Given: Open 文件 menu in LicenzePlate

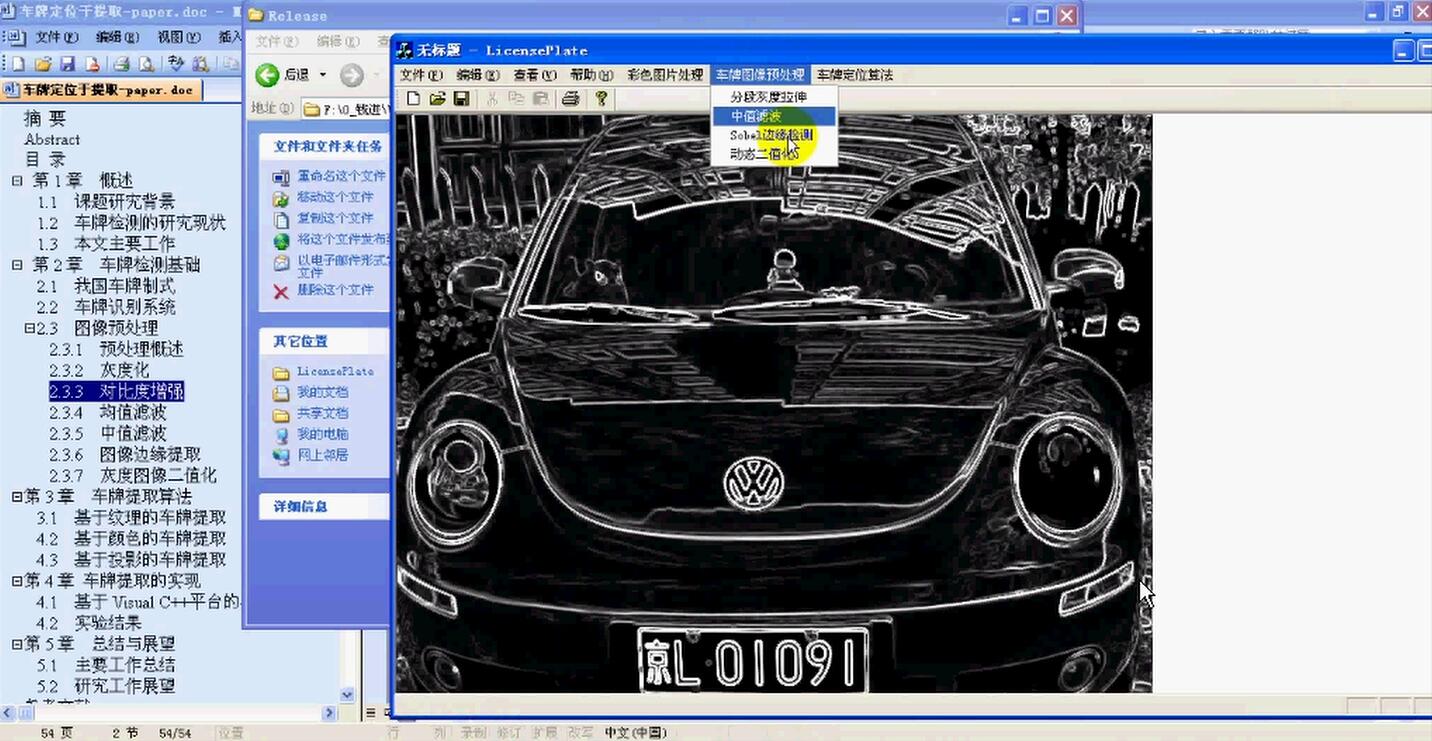Looking at the screenshot, I should click(x=421, y=75).
